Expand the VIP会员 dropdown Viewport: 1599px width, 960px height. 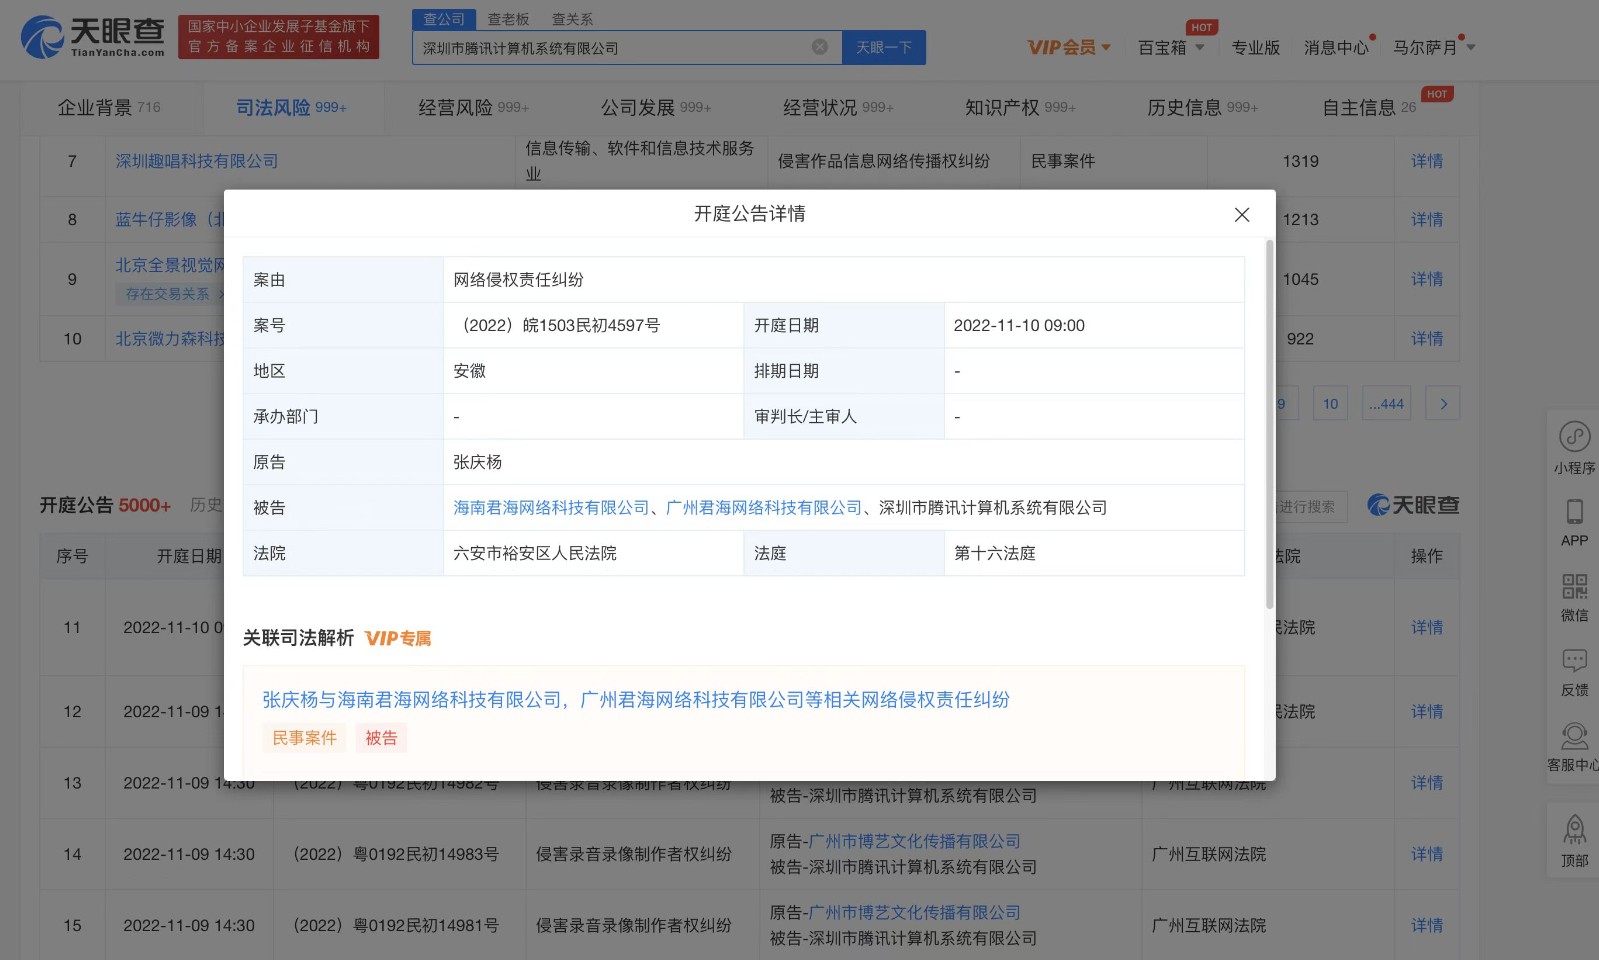[x=1069, y=47]
